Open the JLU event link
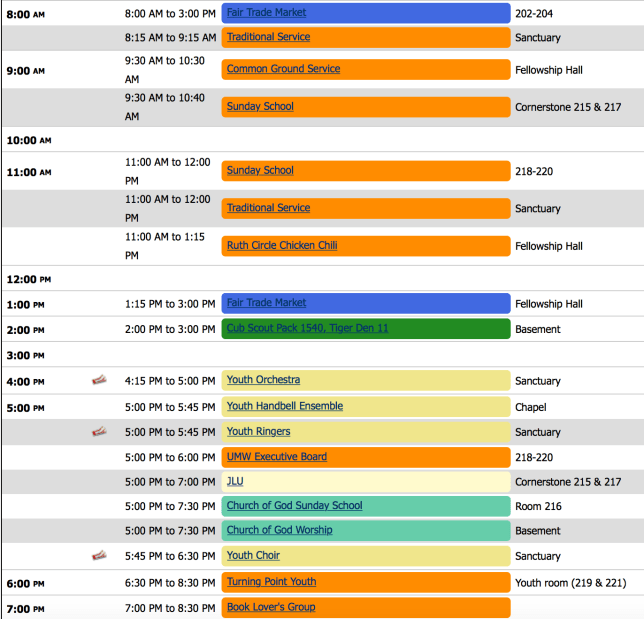Screen dimensions: 644x619 [235, 481]
